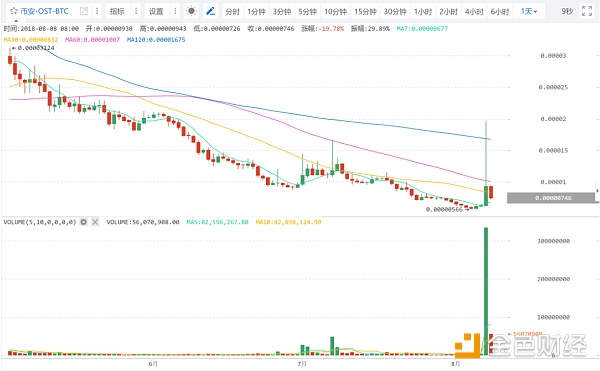This screenshot has width=600, height=371.
Task: Star the 币安-OST-BTC pair as favorite
Action: [14, 11]
